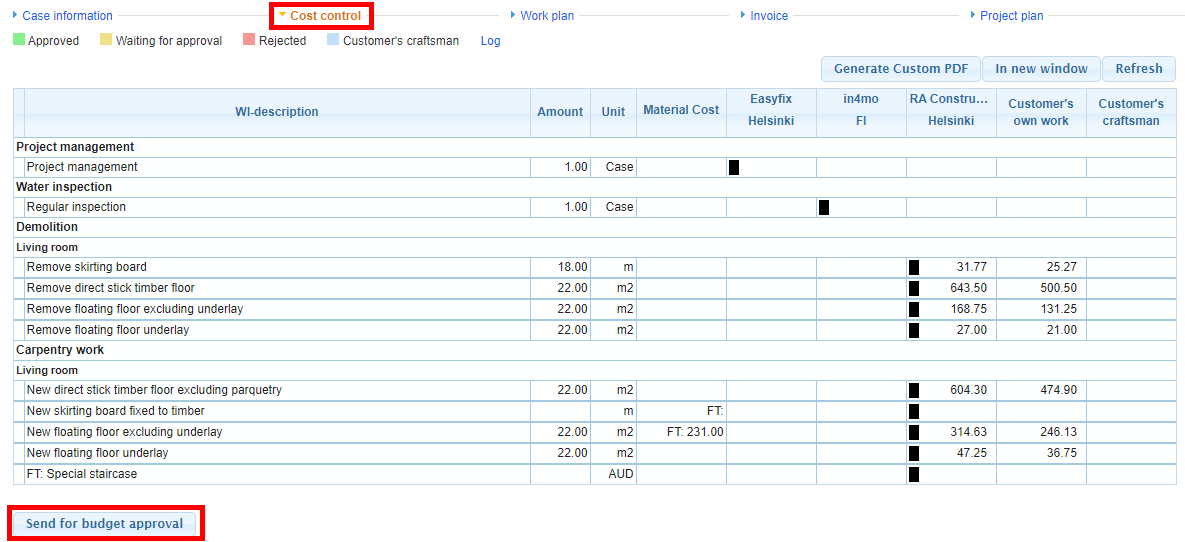Open the Invoice section
This screenshot has height=542, width=1185.
[x=768, y=16]
